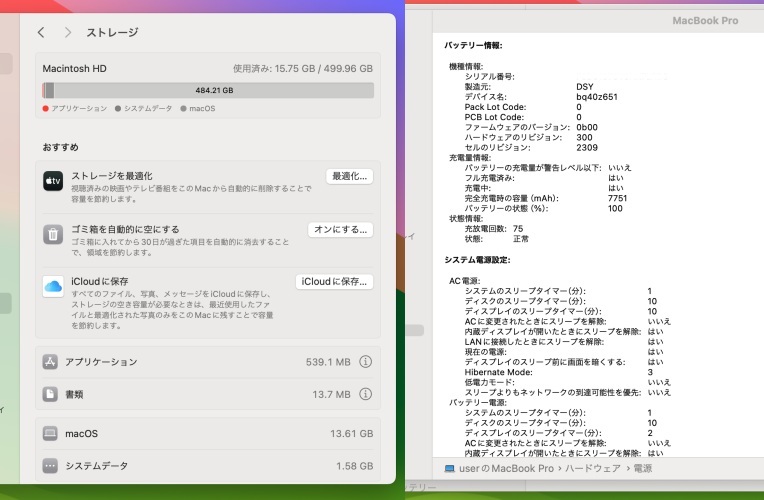The image size is (764, 500).
Task: Select the システムデータ 1.58 GB row
Action: point(208,465)
